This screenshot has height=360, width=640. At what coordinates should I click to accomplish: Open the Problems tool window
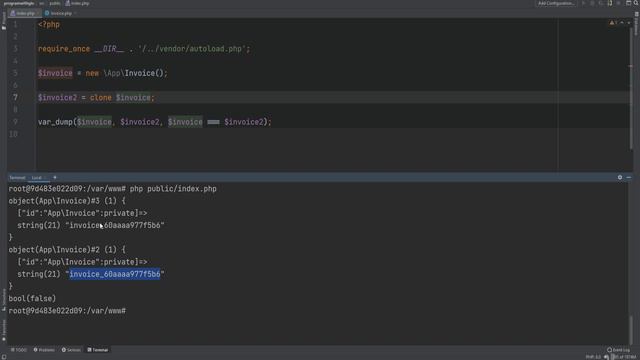[44, 350]
